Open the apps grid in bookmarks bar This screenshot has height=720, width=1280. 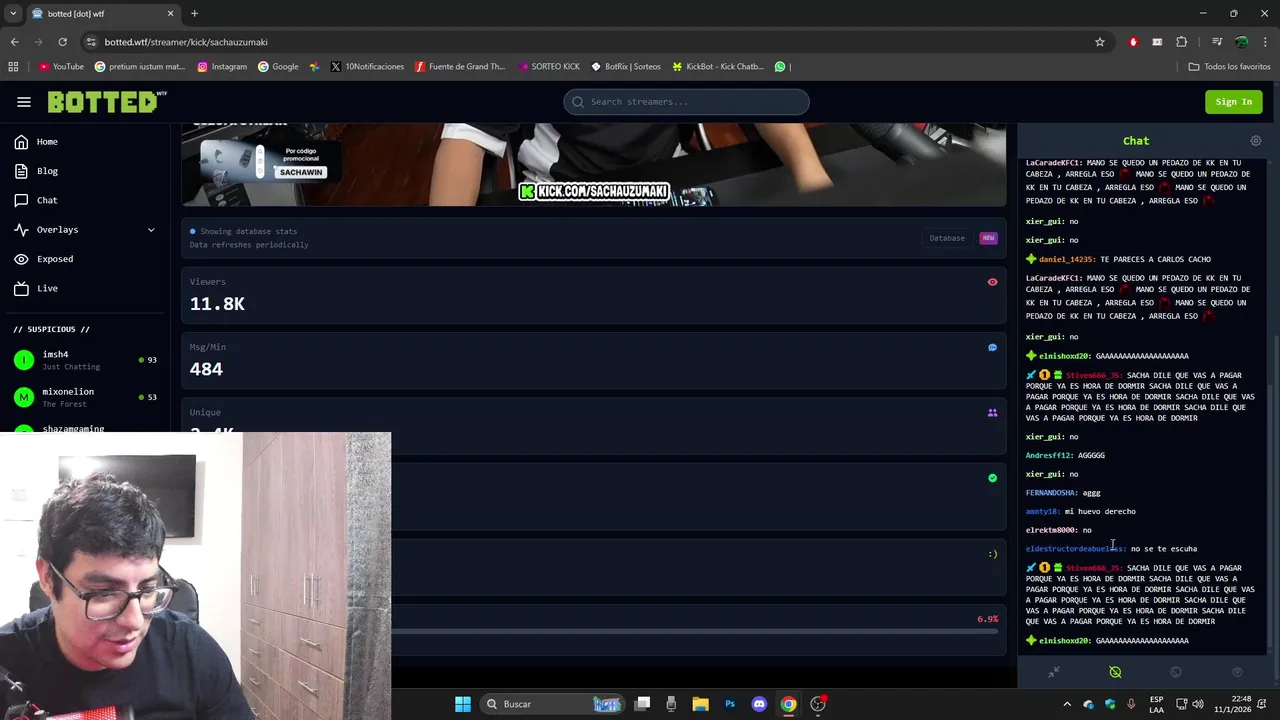[13, 67]
